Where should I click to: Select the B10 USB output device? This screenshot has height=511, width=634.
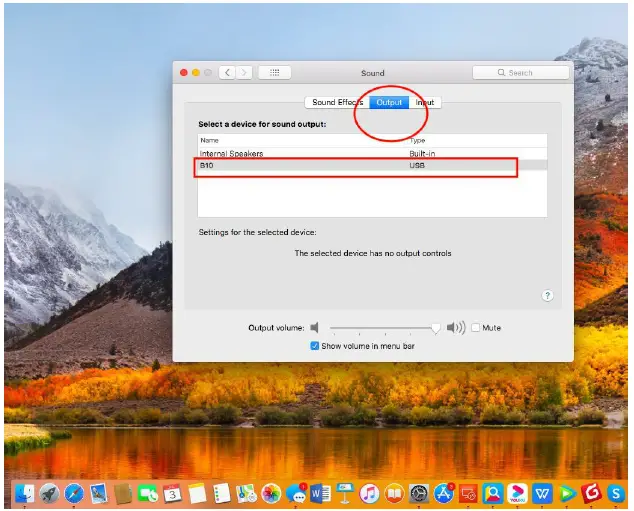click(x=372, y=165)
